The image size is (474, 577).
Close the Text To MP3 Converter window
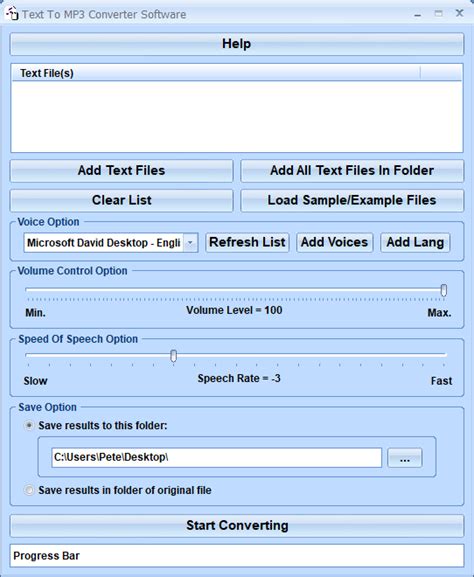click(459, 13)
